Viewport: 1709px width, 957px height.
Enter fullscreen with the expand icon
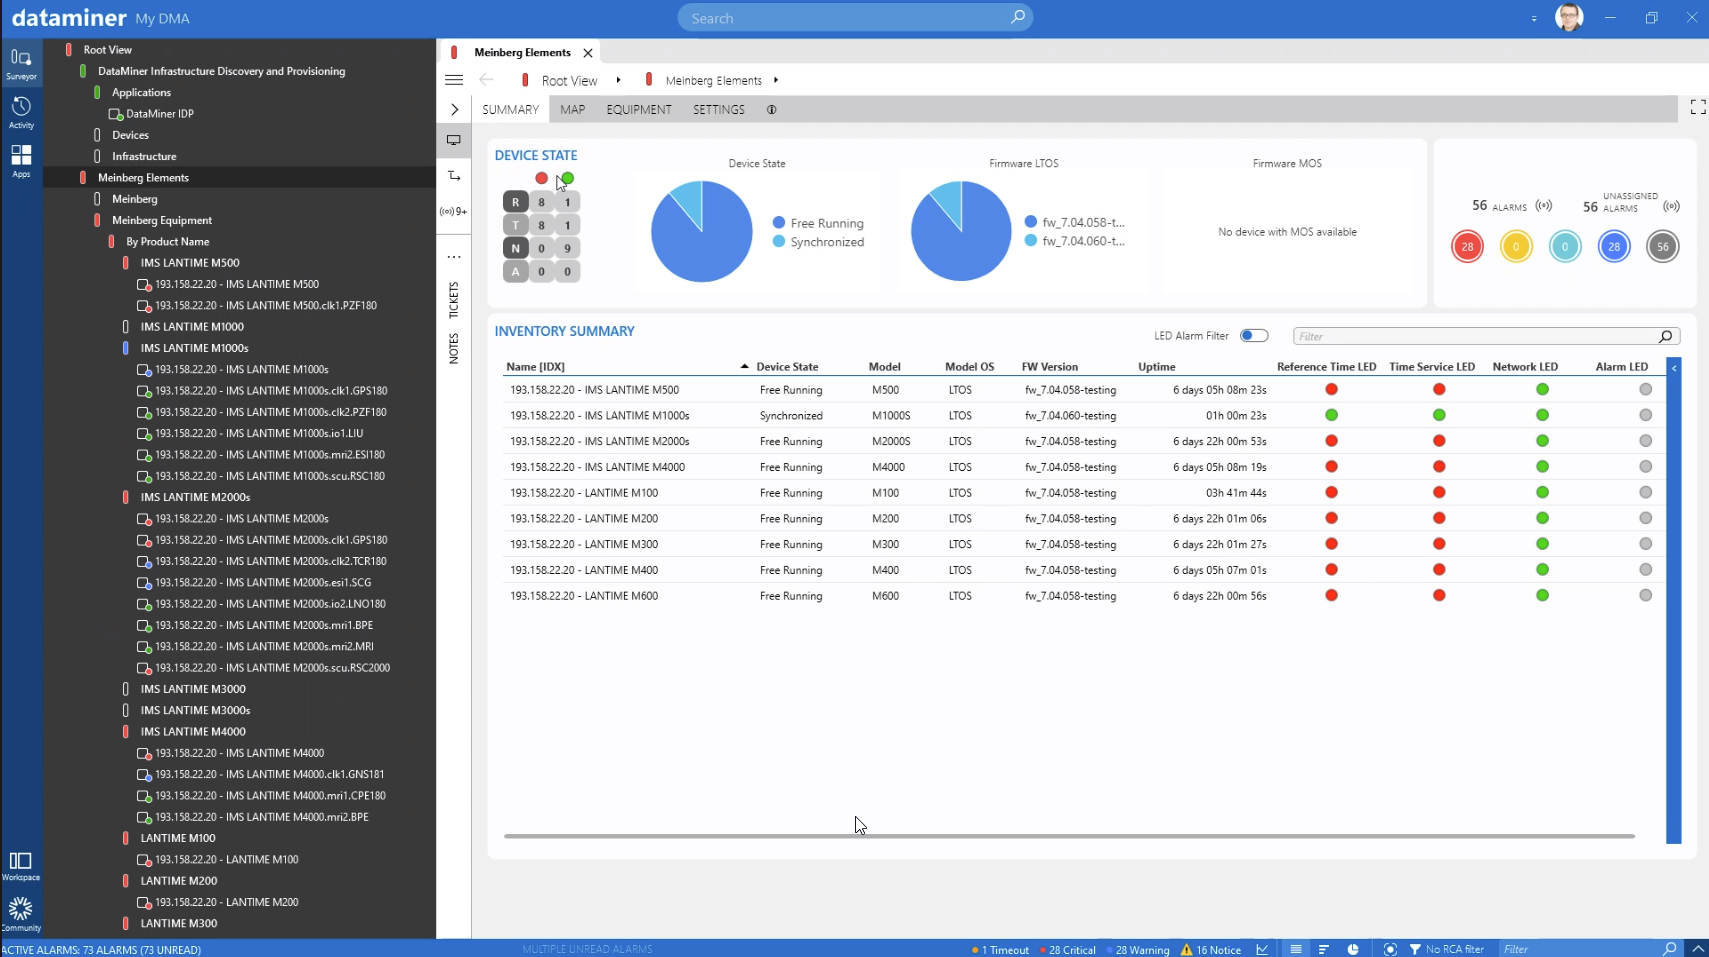point(1697,107)
